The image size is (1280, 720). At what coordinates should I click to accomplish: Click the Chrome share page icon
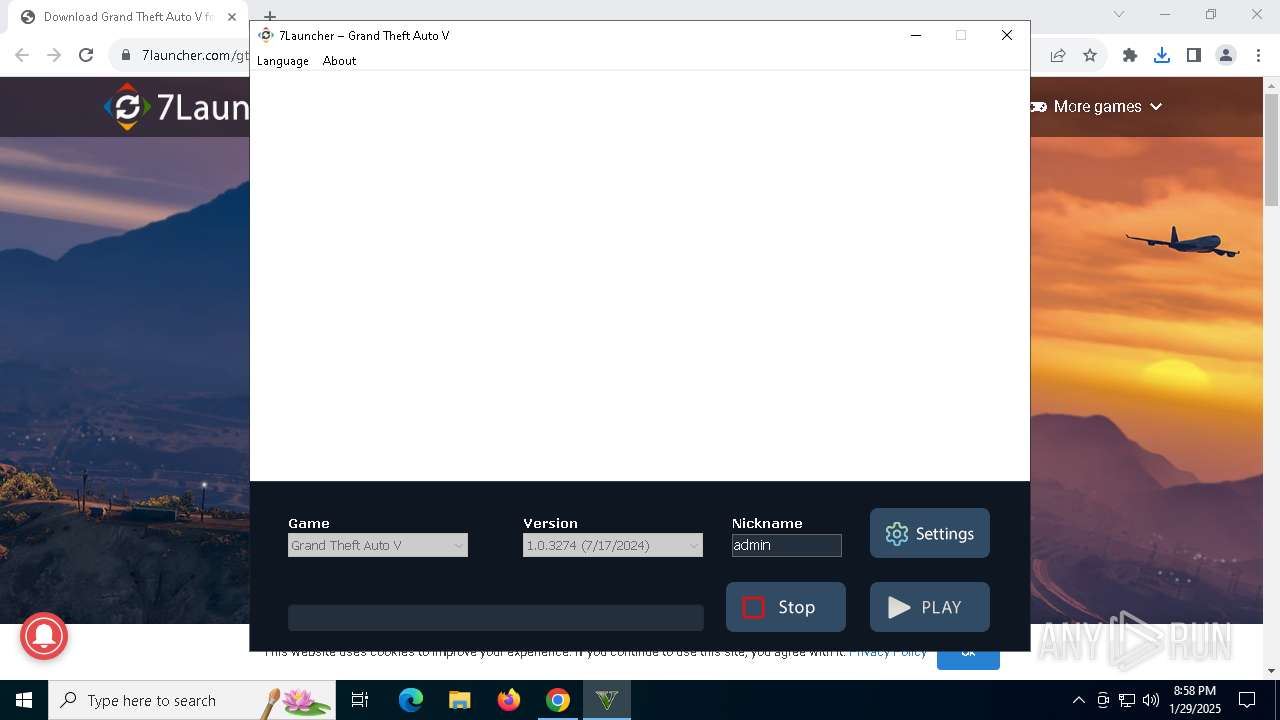click(x=1058, y=55)
